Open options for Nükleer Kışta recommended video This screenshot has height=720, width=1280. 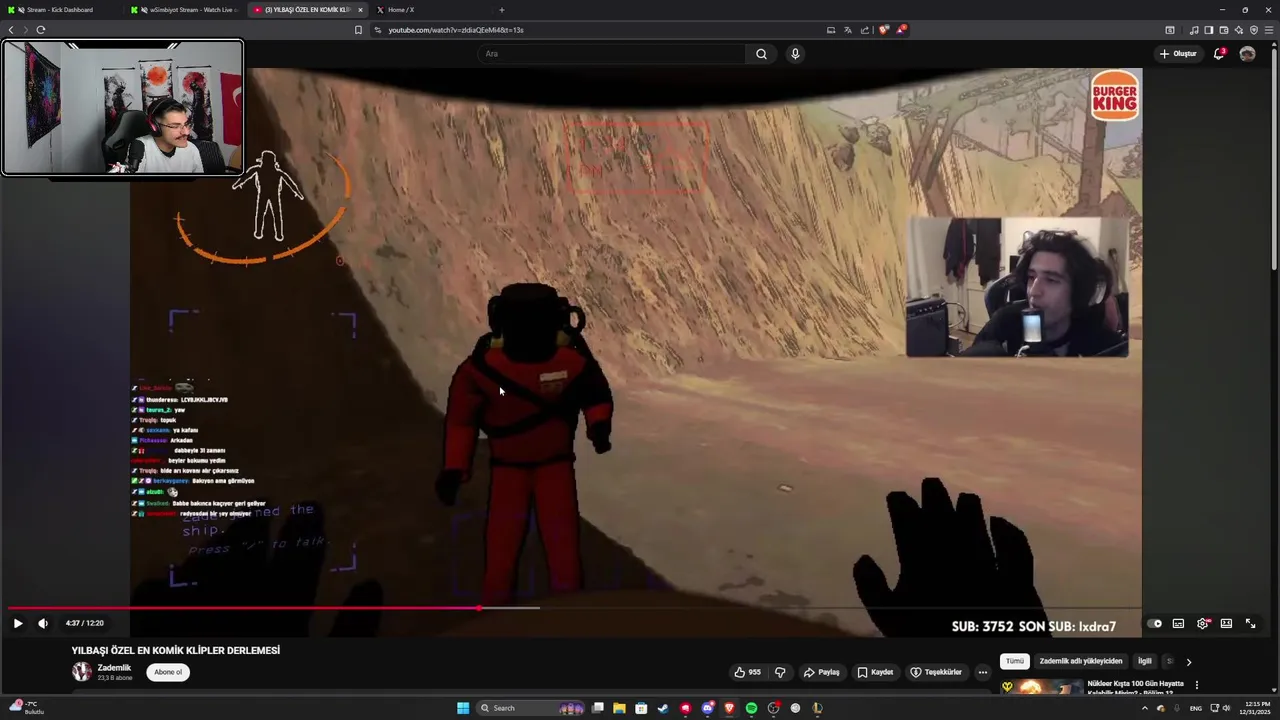[x=1196, y=685]
